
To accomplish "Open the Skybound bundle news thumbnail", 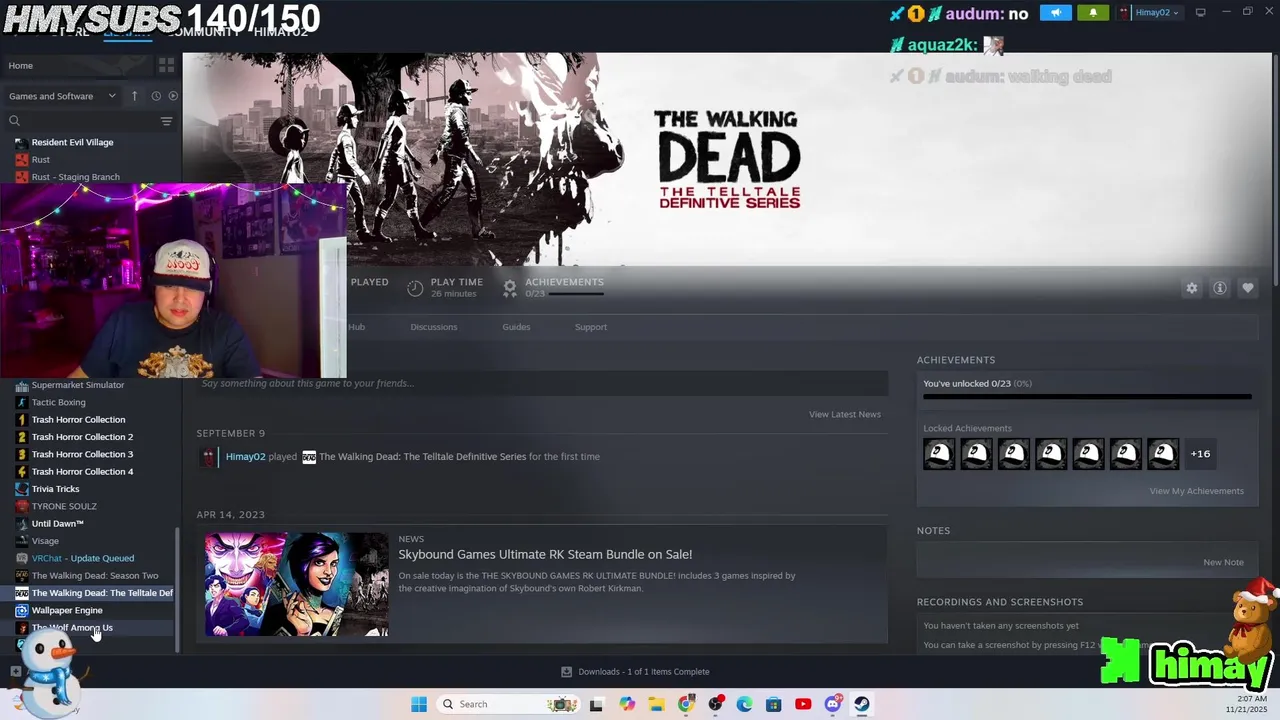I will [x=296, y=584].
